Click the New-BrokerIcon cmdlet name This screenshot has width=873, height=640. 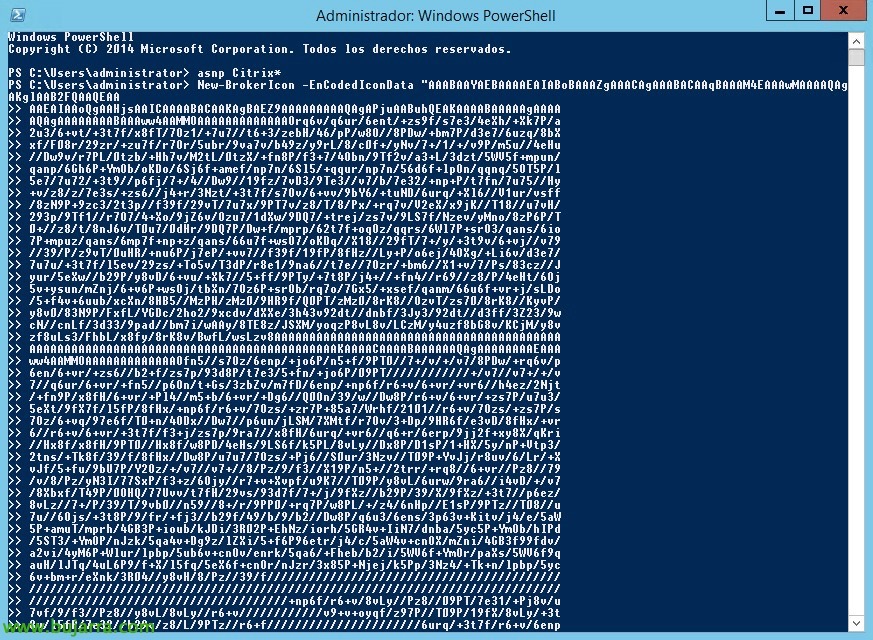(x=246, y=85)
